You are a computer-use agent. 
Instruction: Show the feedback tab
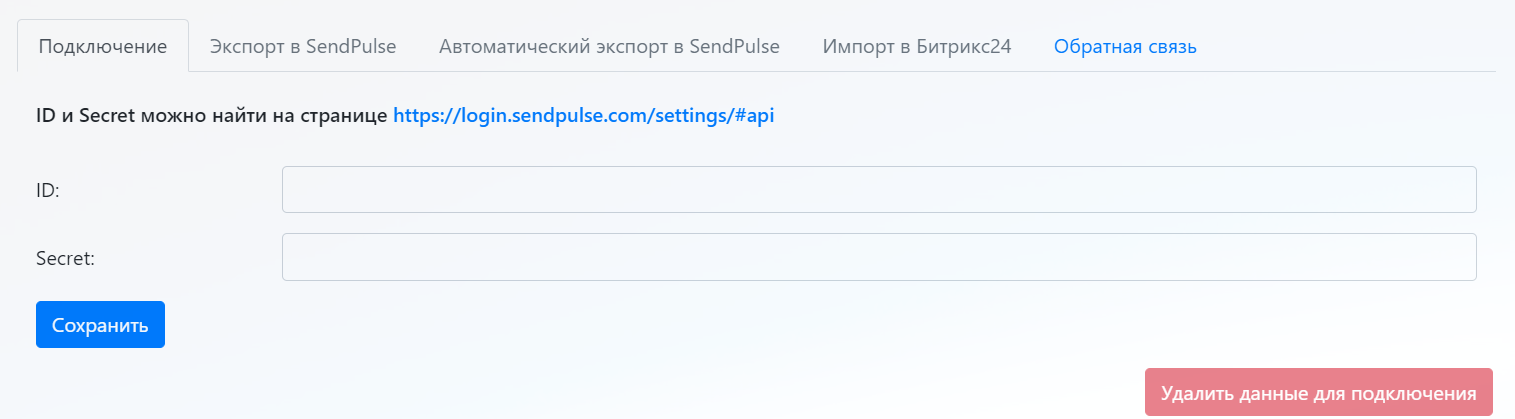click(1125, 46)
